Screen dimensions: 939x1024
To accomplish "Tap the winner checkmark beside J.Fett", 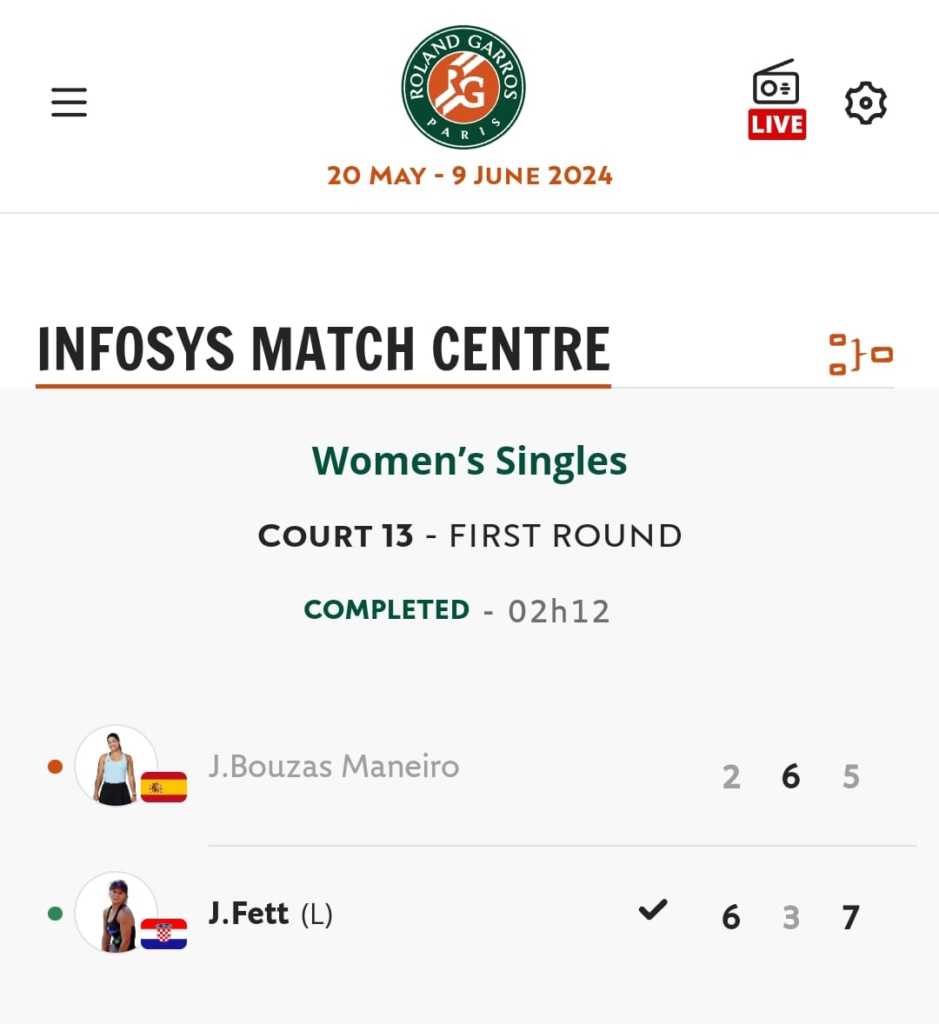I will pos(653,910).
